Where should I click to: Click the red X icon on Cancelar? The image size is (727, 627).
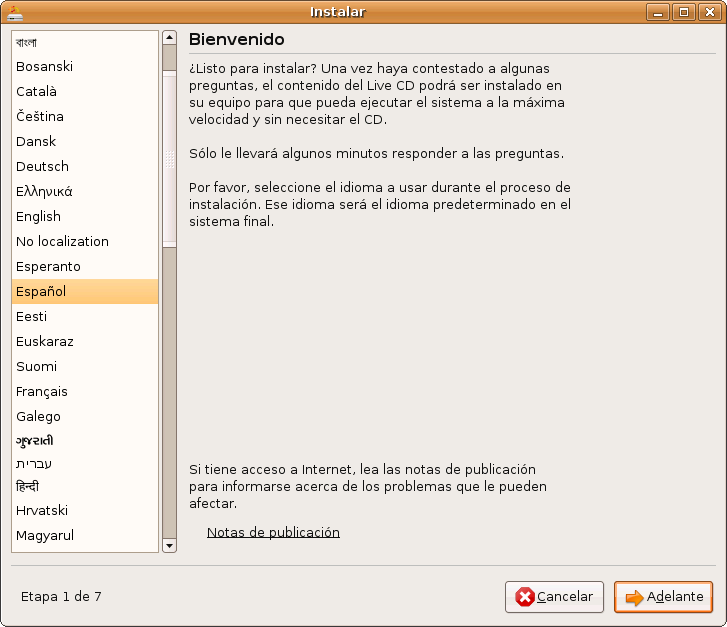[x=525, y=597]
